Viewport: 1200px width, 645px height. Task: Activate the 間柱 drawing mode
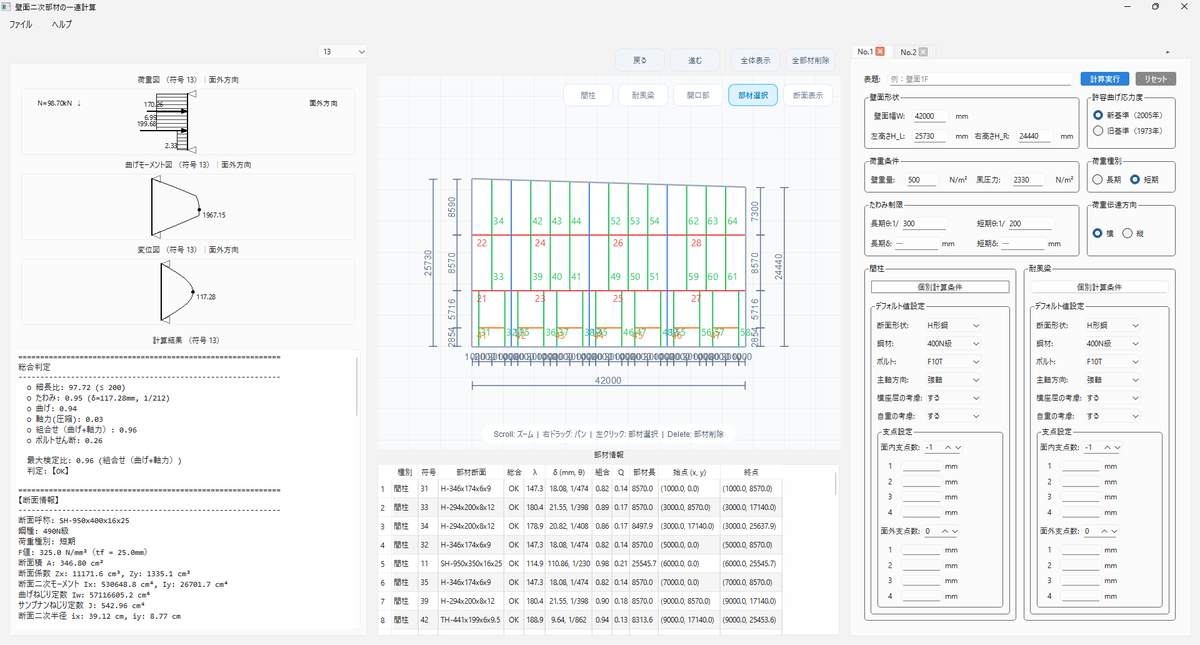coord(587,95)
